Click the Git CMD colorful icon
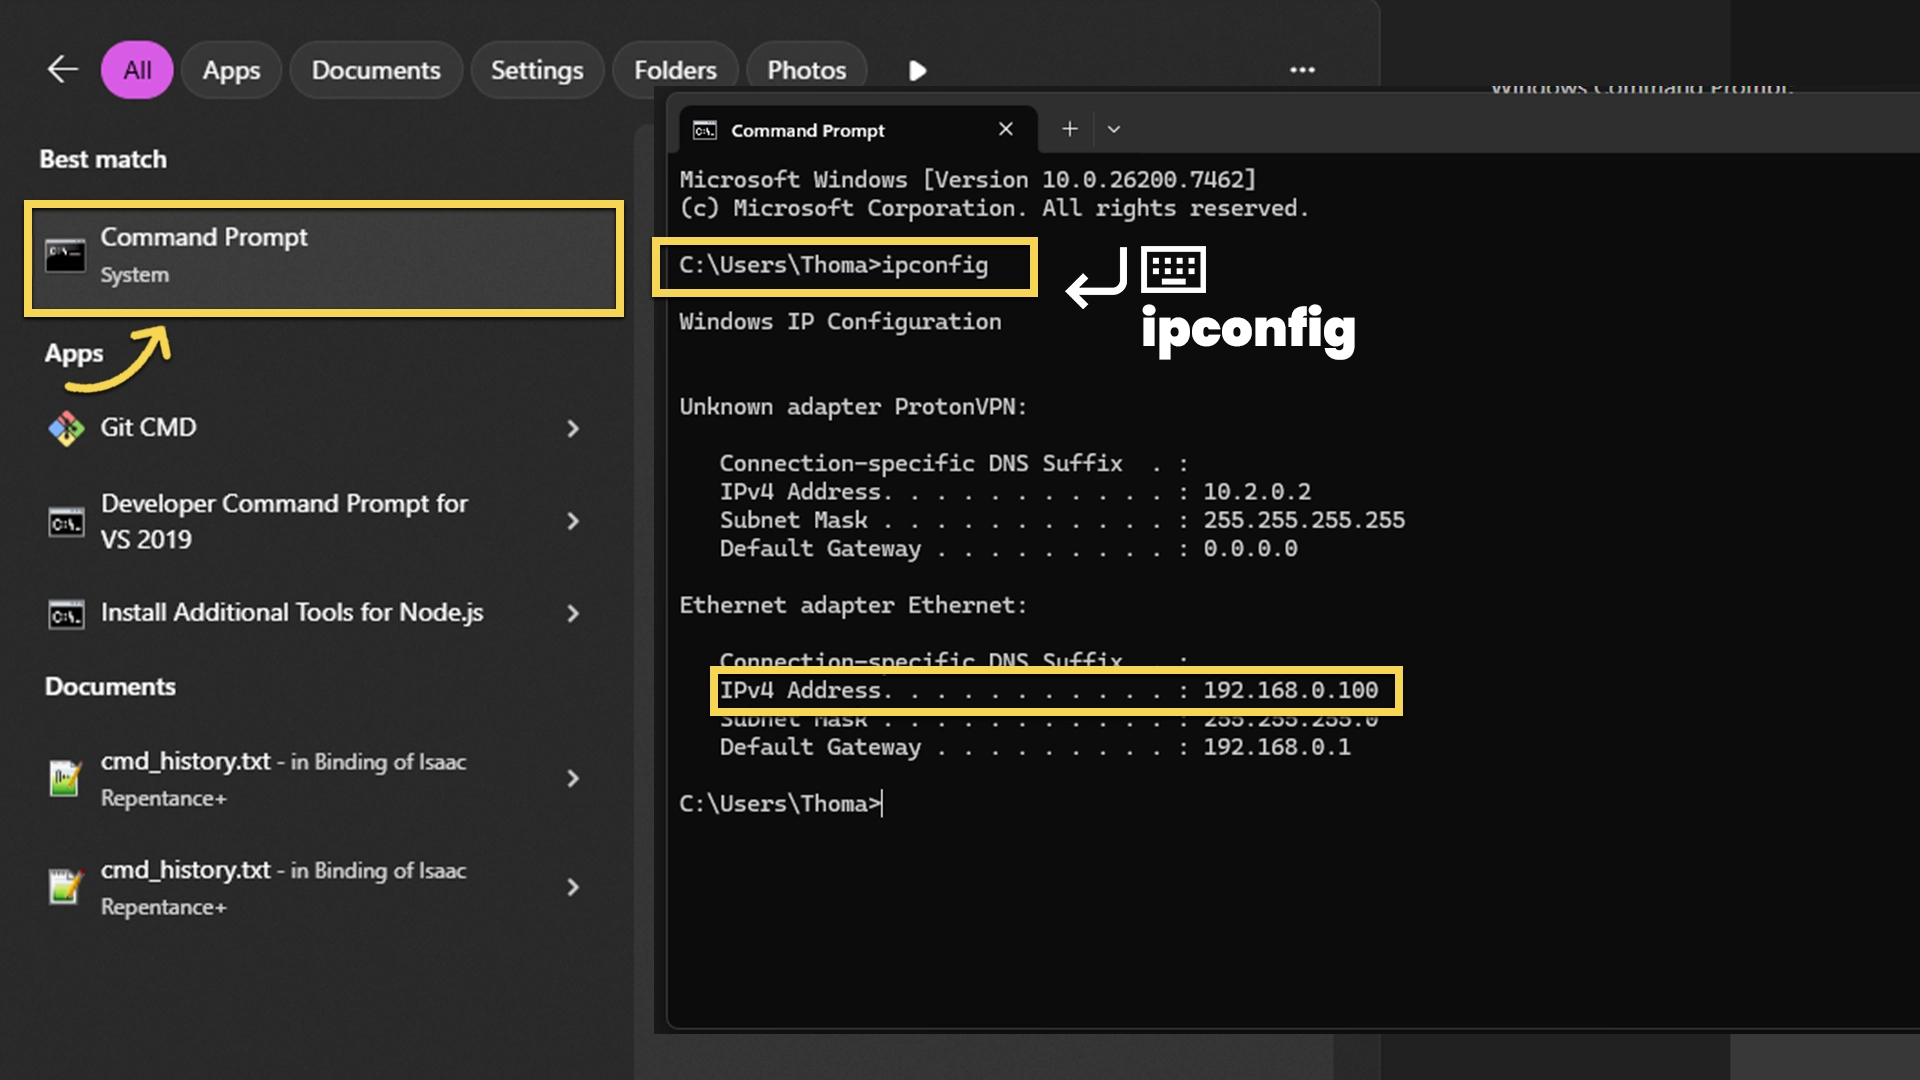Image resolution: width=1920 pixels, height=1080 pixels. pos(66,428)
